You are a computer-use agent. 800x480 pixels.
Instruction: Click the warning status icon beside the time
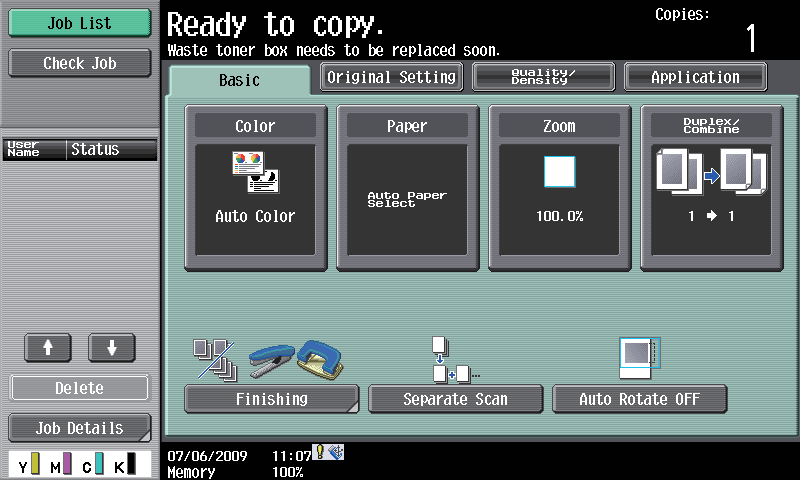pyautogui.click(x=319, y=452)
